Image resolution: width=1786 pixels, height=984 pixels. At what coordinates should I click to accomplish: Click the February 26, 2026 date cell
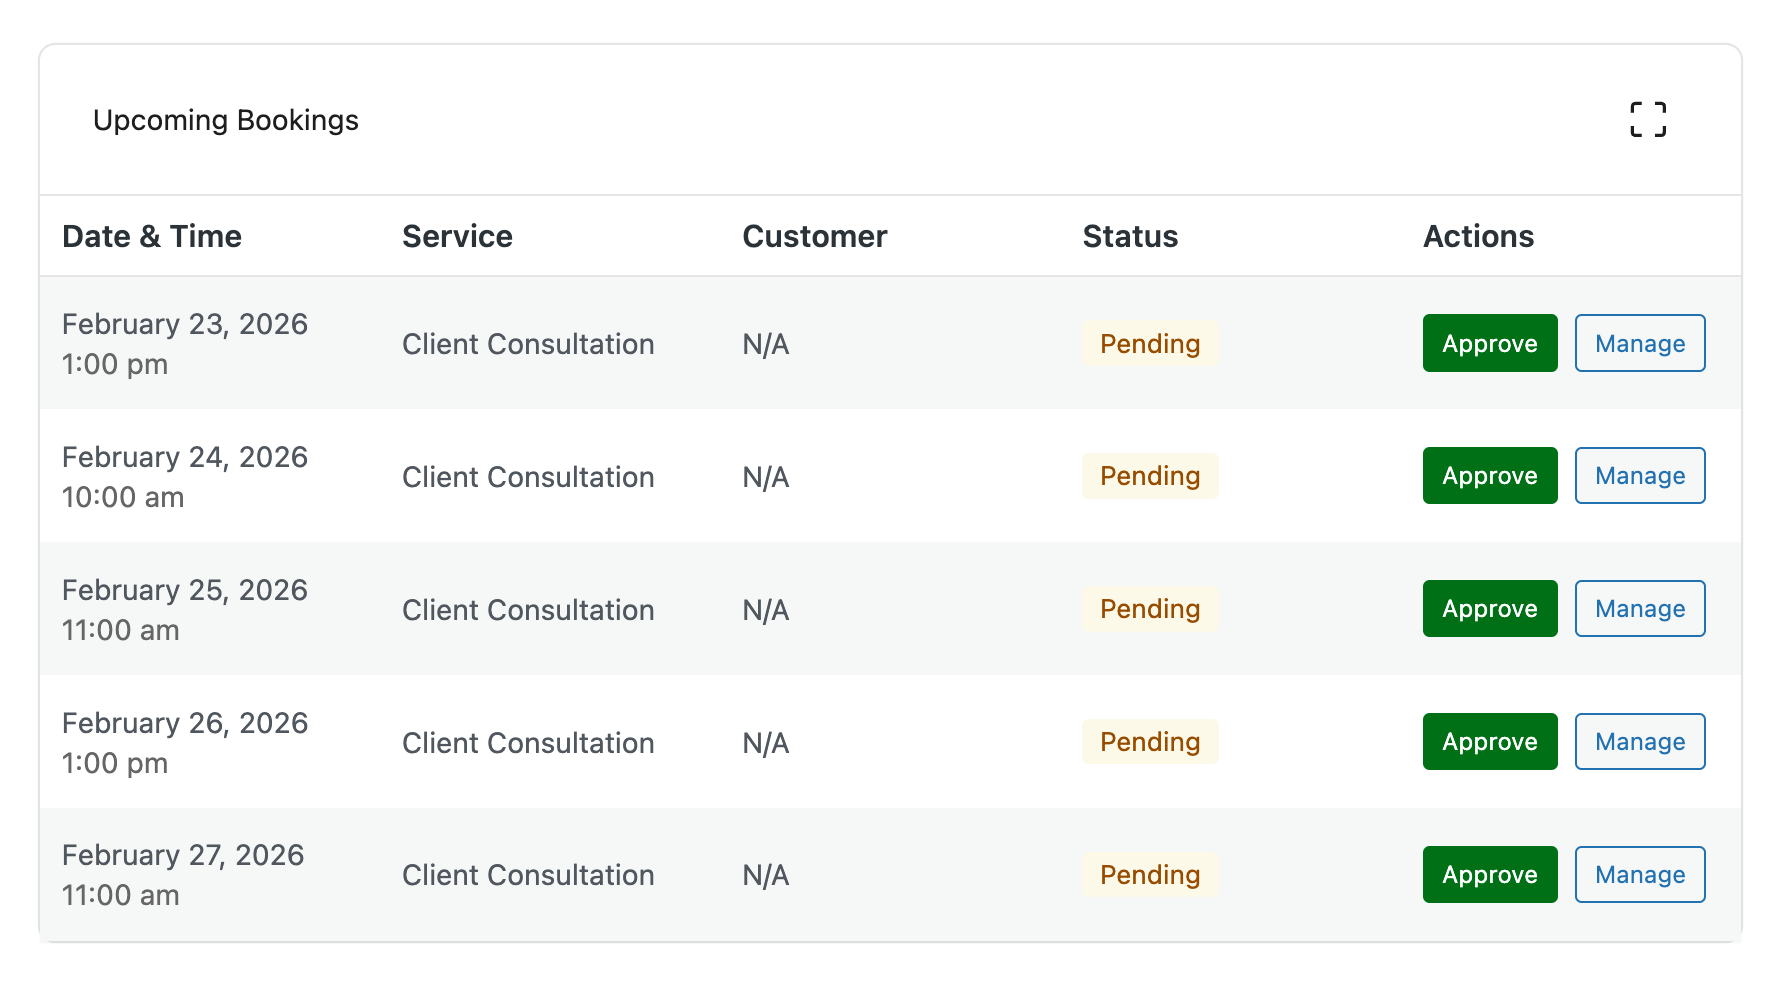coord(185,723)
